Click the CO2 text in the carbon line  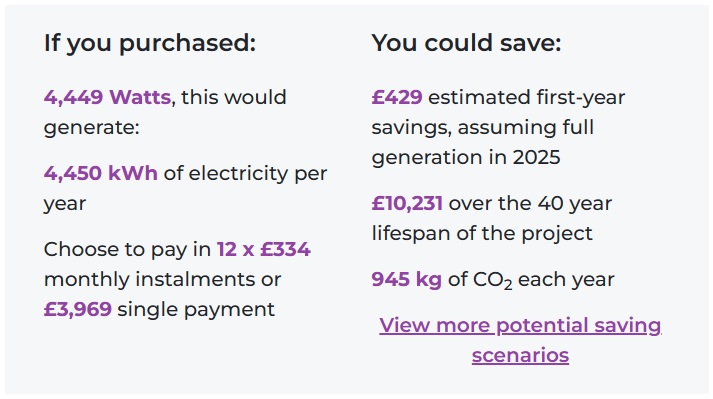point(492,280)
